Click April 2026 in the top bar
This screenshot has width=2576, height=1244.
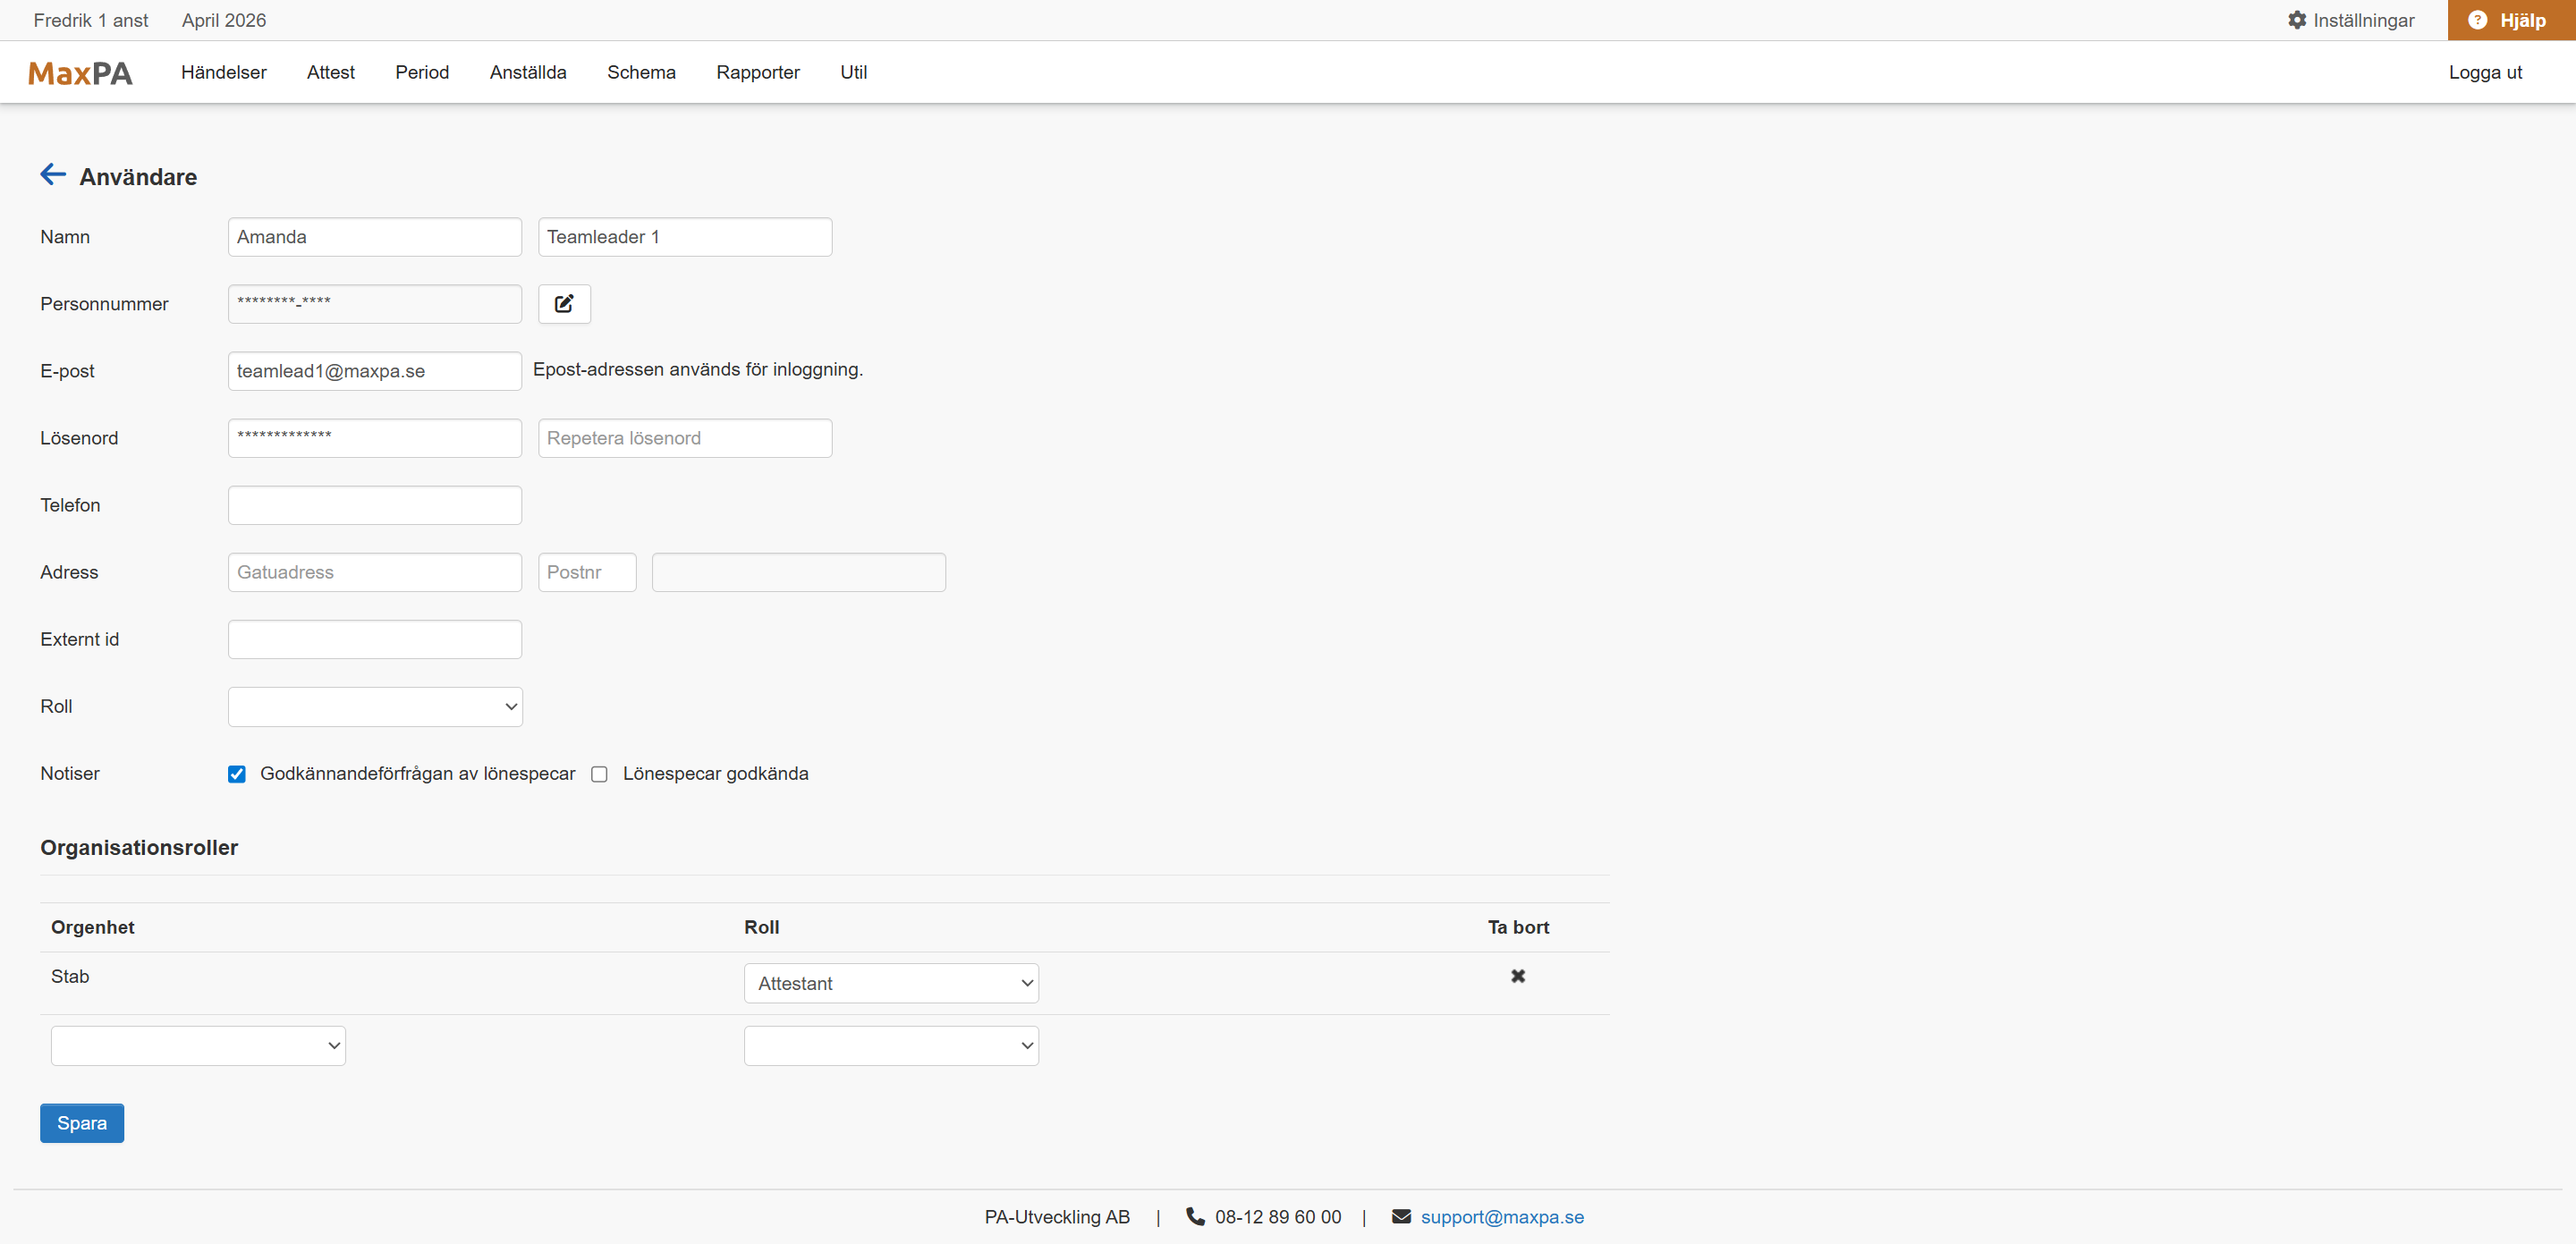tap(224, 20)
